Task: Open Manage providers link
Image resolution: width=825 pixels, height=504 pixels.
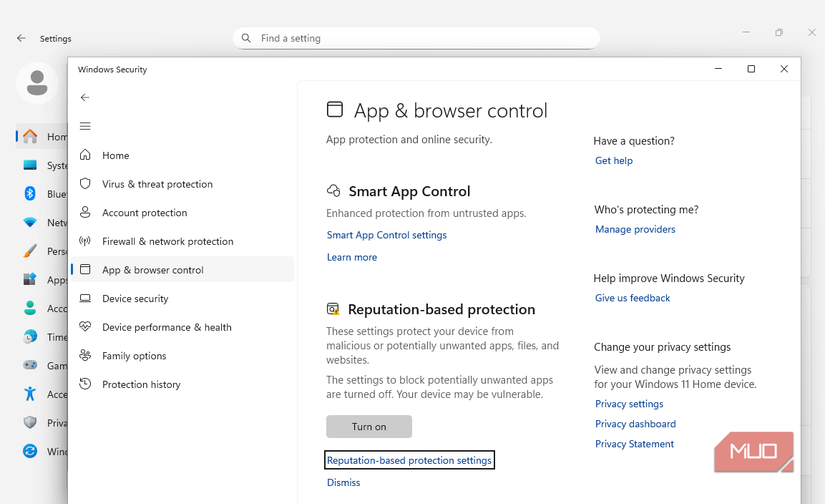Action: [x=635, y=229]
